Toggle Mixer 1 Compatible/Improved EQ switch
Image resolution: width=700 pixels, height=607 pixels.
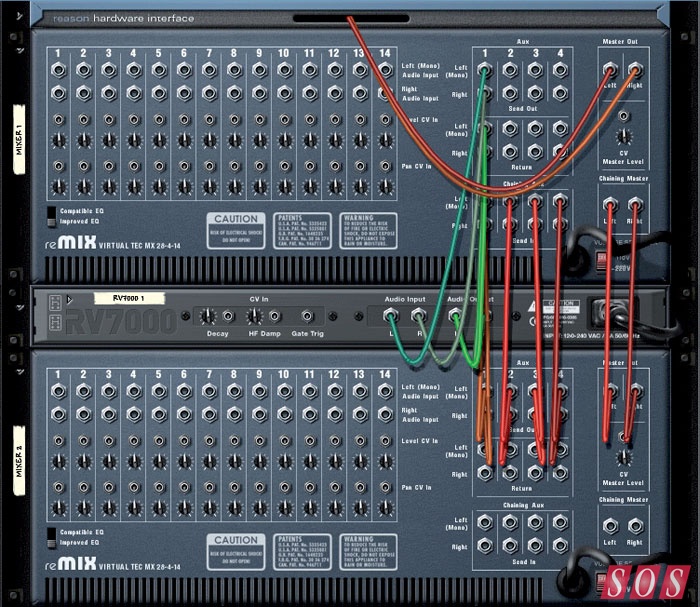pos(52,216)
